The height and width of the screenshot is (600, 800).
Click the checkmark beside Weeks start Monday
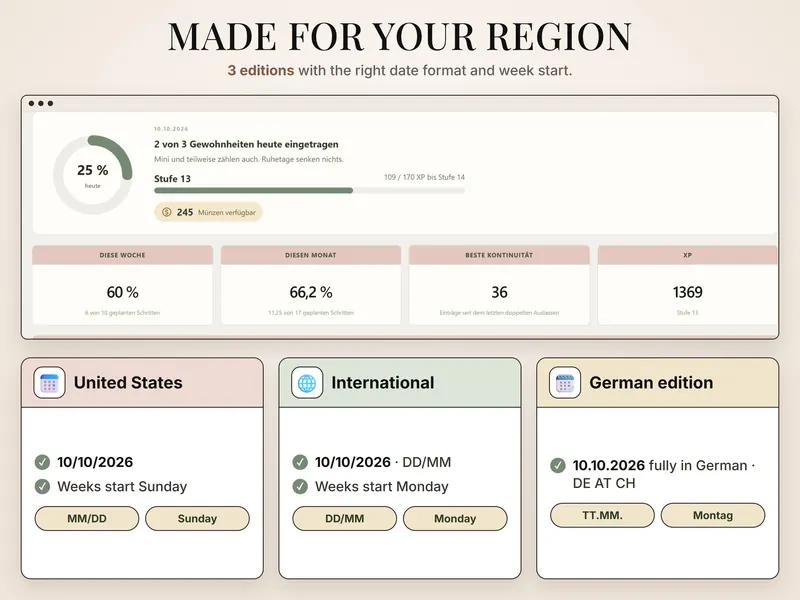(300, 487)
